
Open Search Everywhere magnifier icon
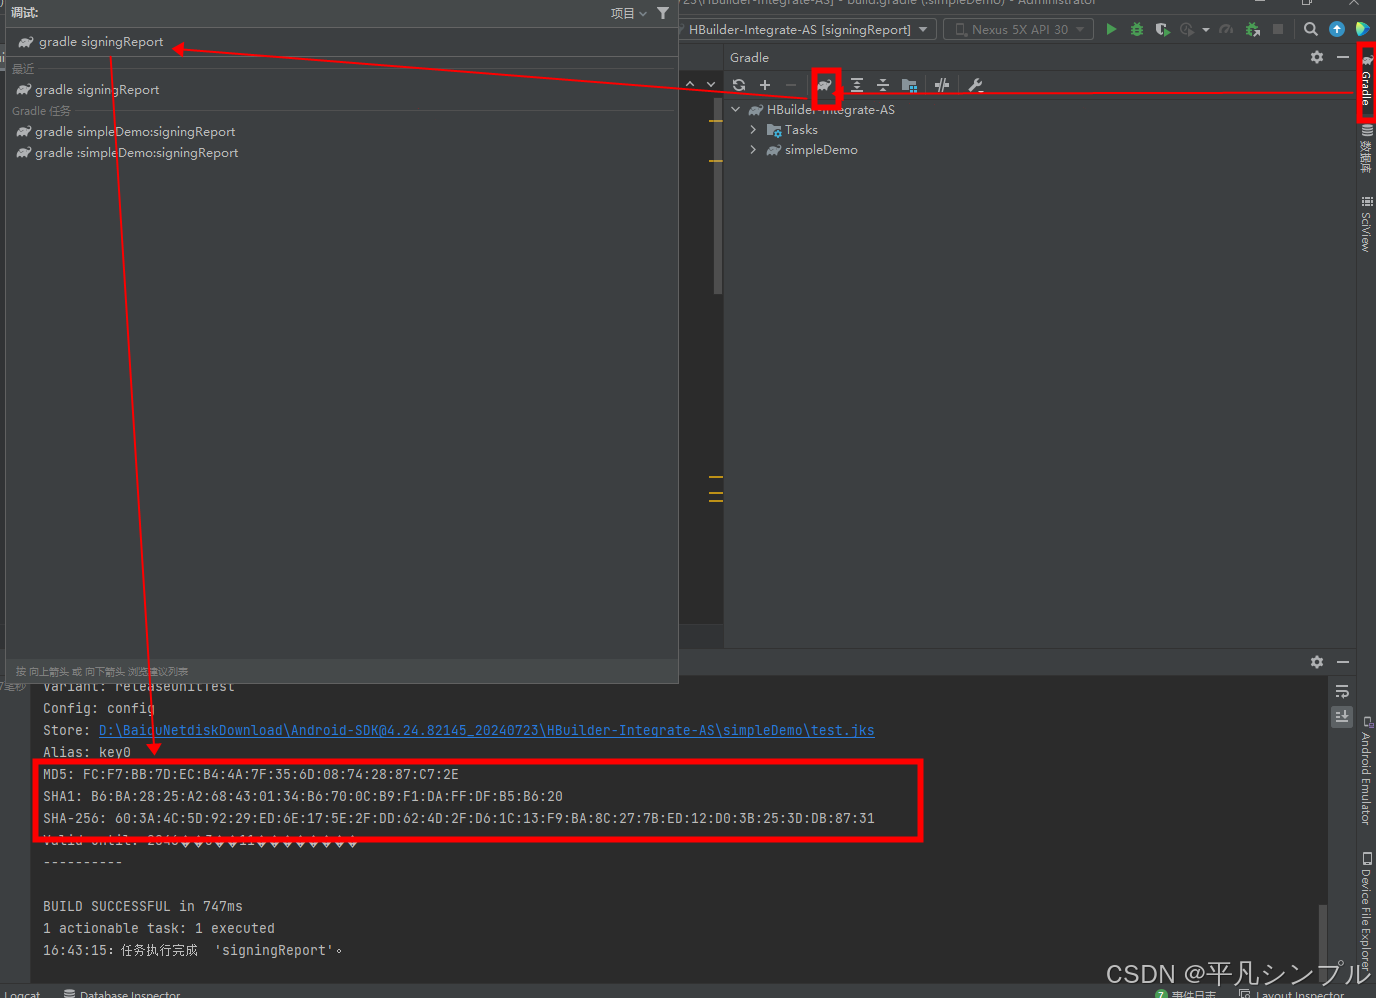(x=1311, y=29)
